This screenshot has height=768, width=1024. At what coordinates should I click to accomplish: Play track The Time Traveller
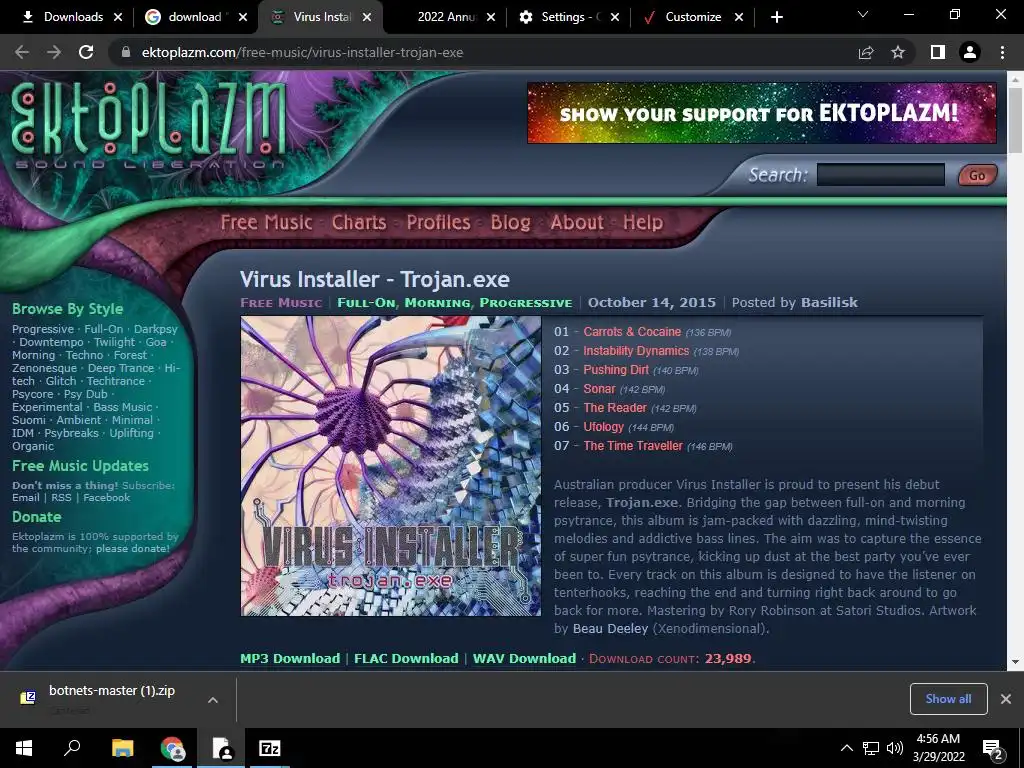(x=633, y=445)
